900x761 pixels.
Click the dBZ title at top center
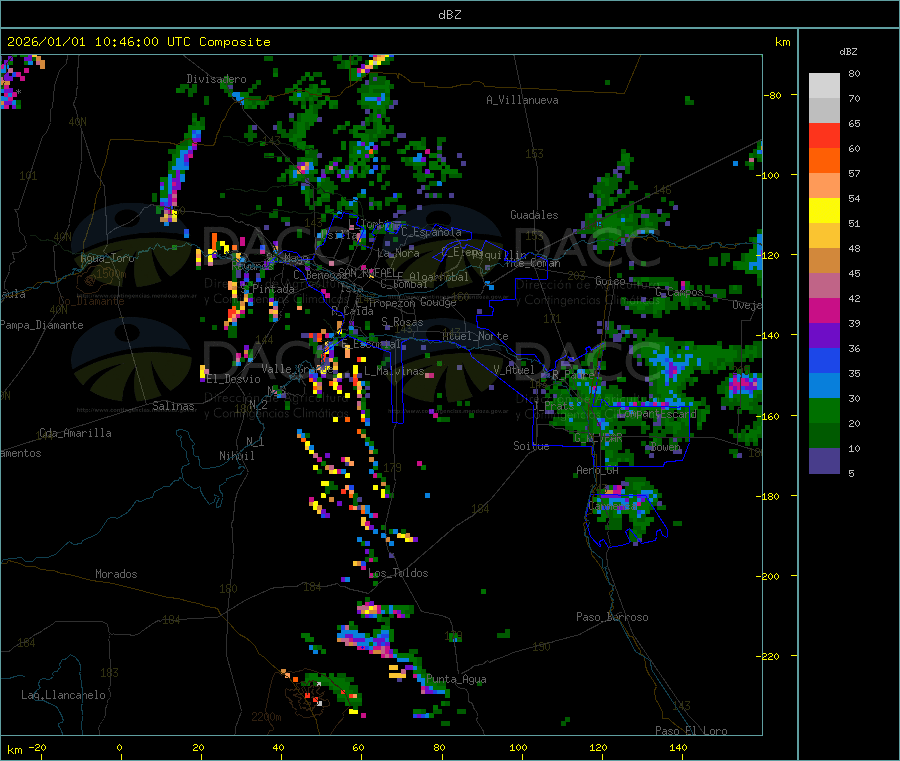[449, 14]
